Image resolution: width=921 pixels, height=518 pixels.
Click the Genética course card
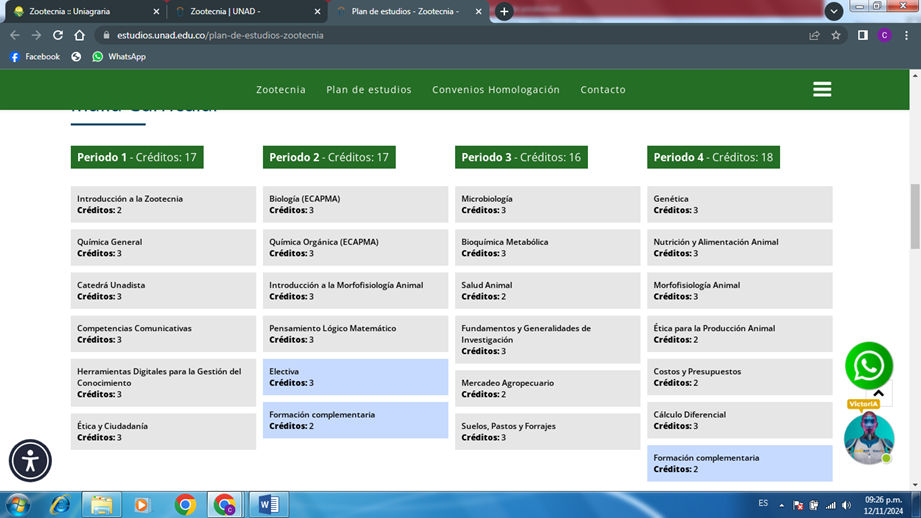coord(739,204)
